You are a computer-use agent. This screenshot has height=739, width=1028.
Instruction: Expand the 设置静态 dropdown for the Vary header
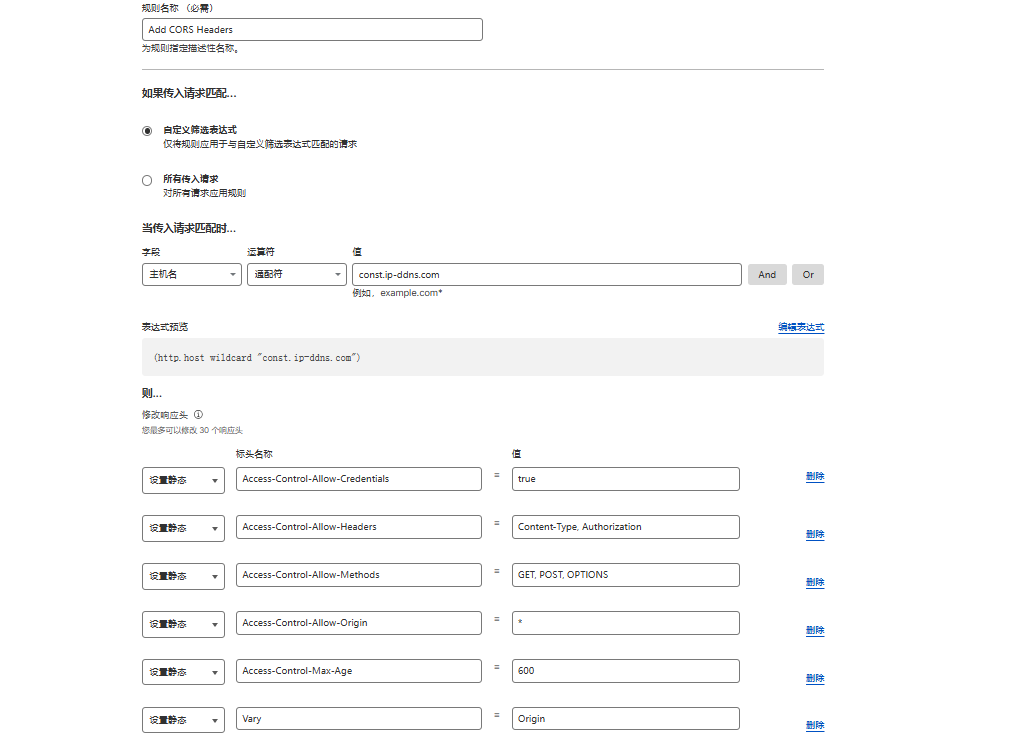[x=183, y=720]
